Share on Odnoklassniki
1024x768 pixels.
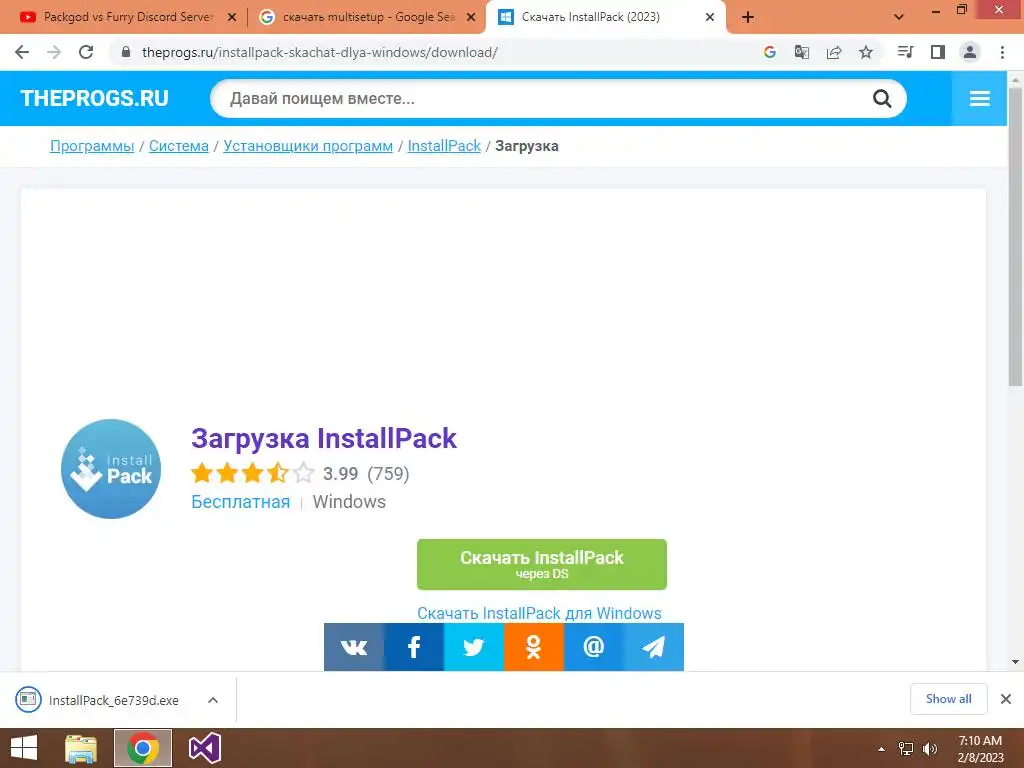click(x=534, y=647)
